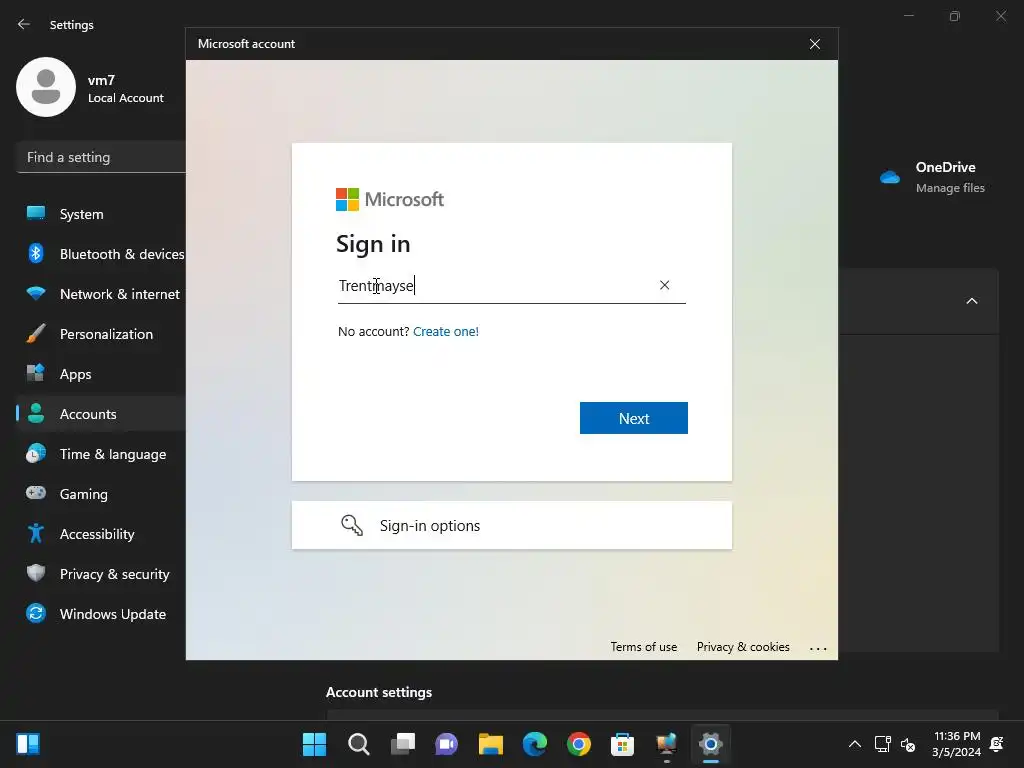Screen dimensions: 1024x768
Task: Open Privacy & security settings
Action: pyautogui.click(x=101, y=574)
